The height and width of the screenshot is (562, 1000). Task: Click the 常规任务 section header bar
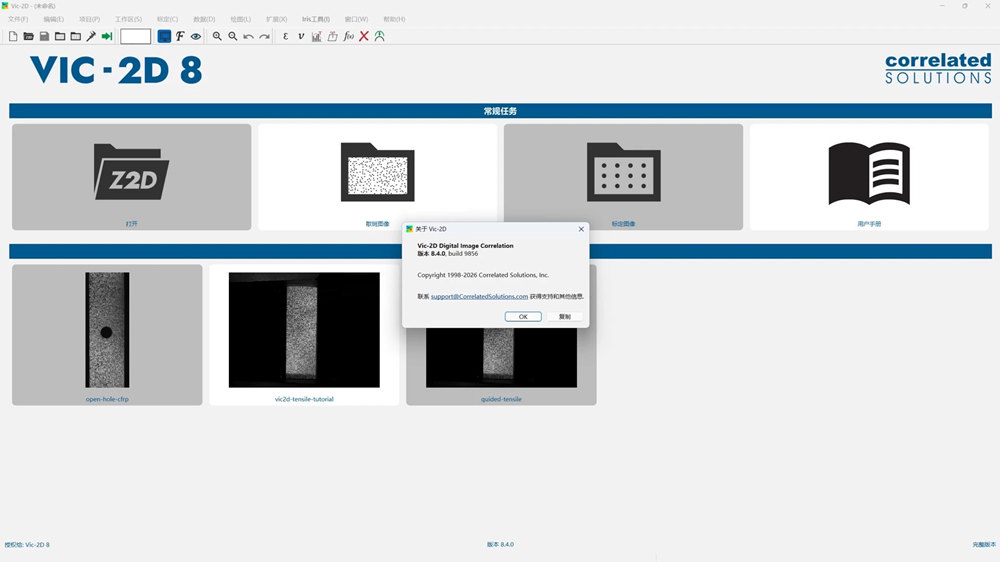pyautogui.click(x=500, y=111)
